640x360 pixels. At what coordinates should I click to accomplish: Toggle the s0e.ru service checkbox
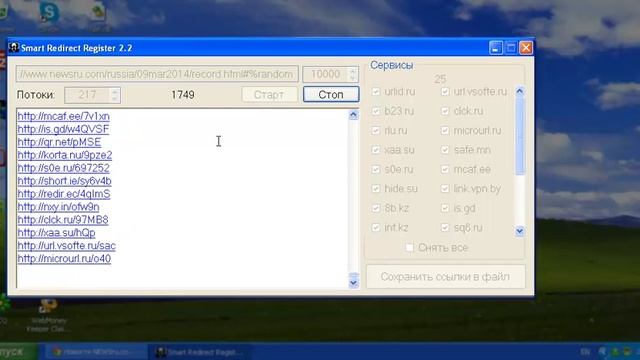[376, 169]
